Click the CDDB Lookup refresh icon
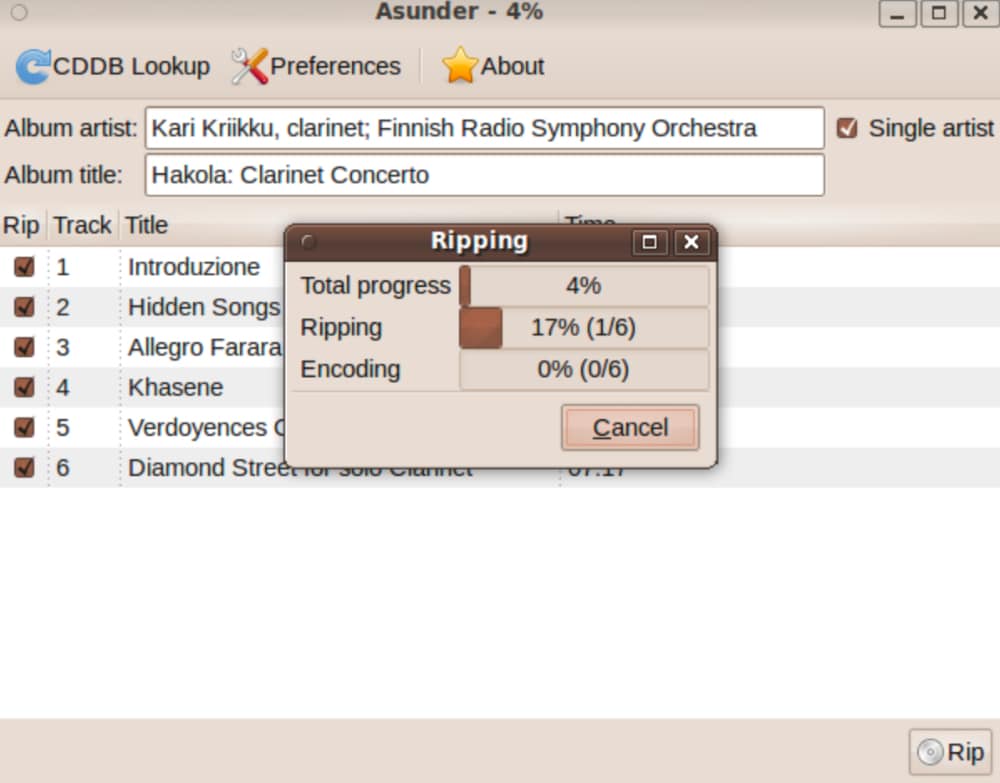The height and width of the screenshot is (783, 1000). click(x=33, y=66)
